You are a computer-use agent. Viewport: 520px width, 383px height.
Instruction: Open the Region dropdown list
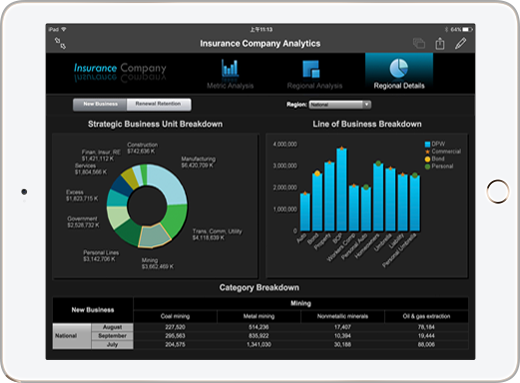[340, 105]
